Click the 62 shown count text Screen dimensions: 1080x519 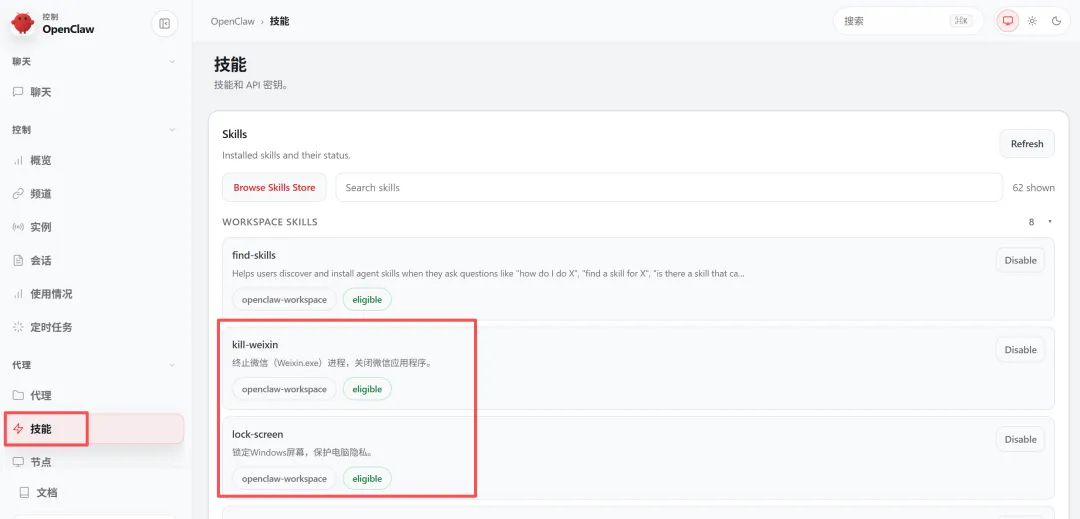coord(1033,187)
